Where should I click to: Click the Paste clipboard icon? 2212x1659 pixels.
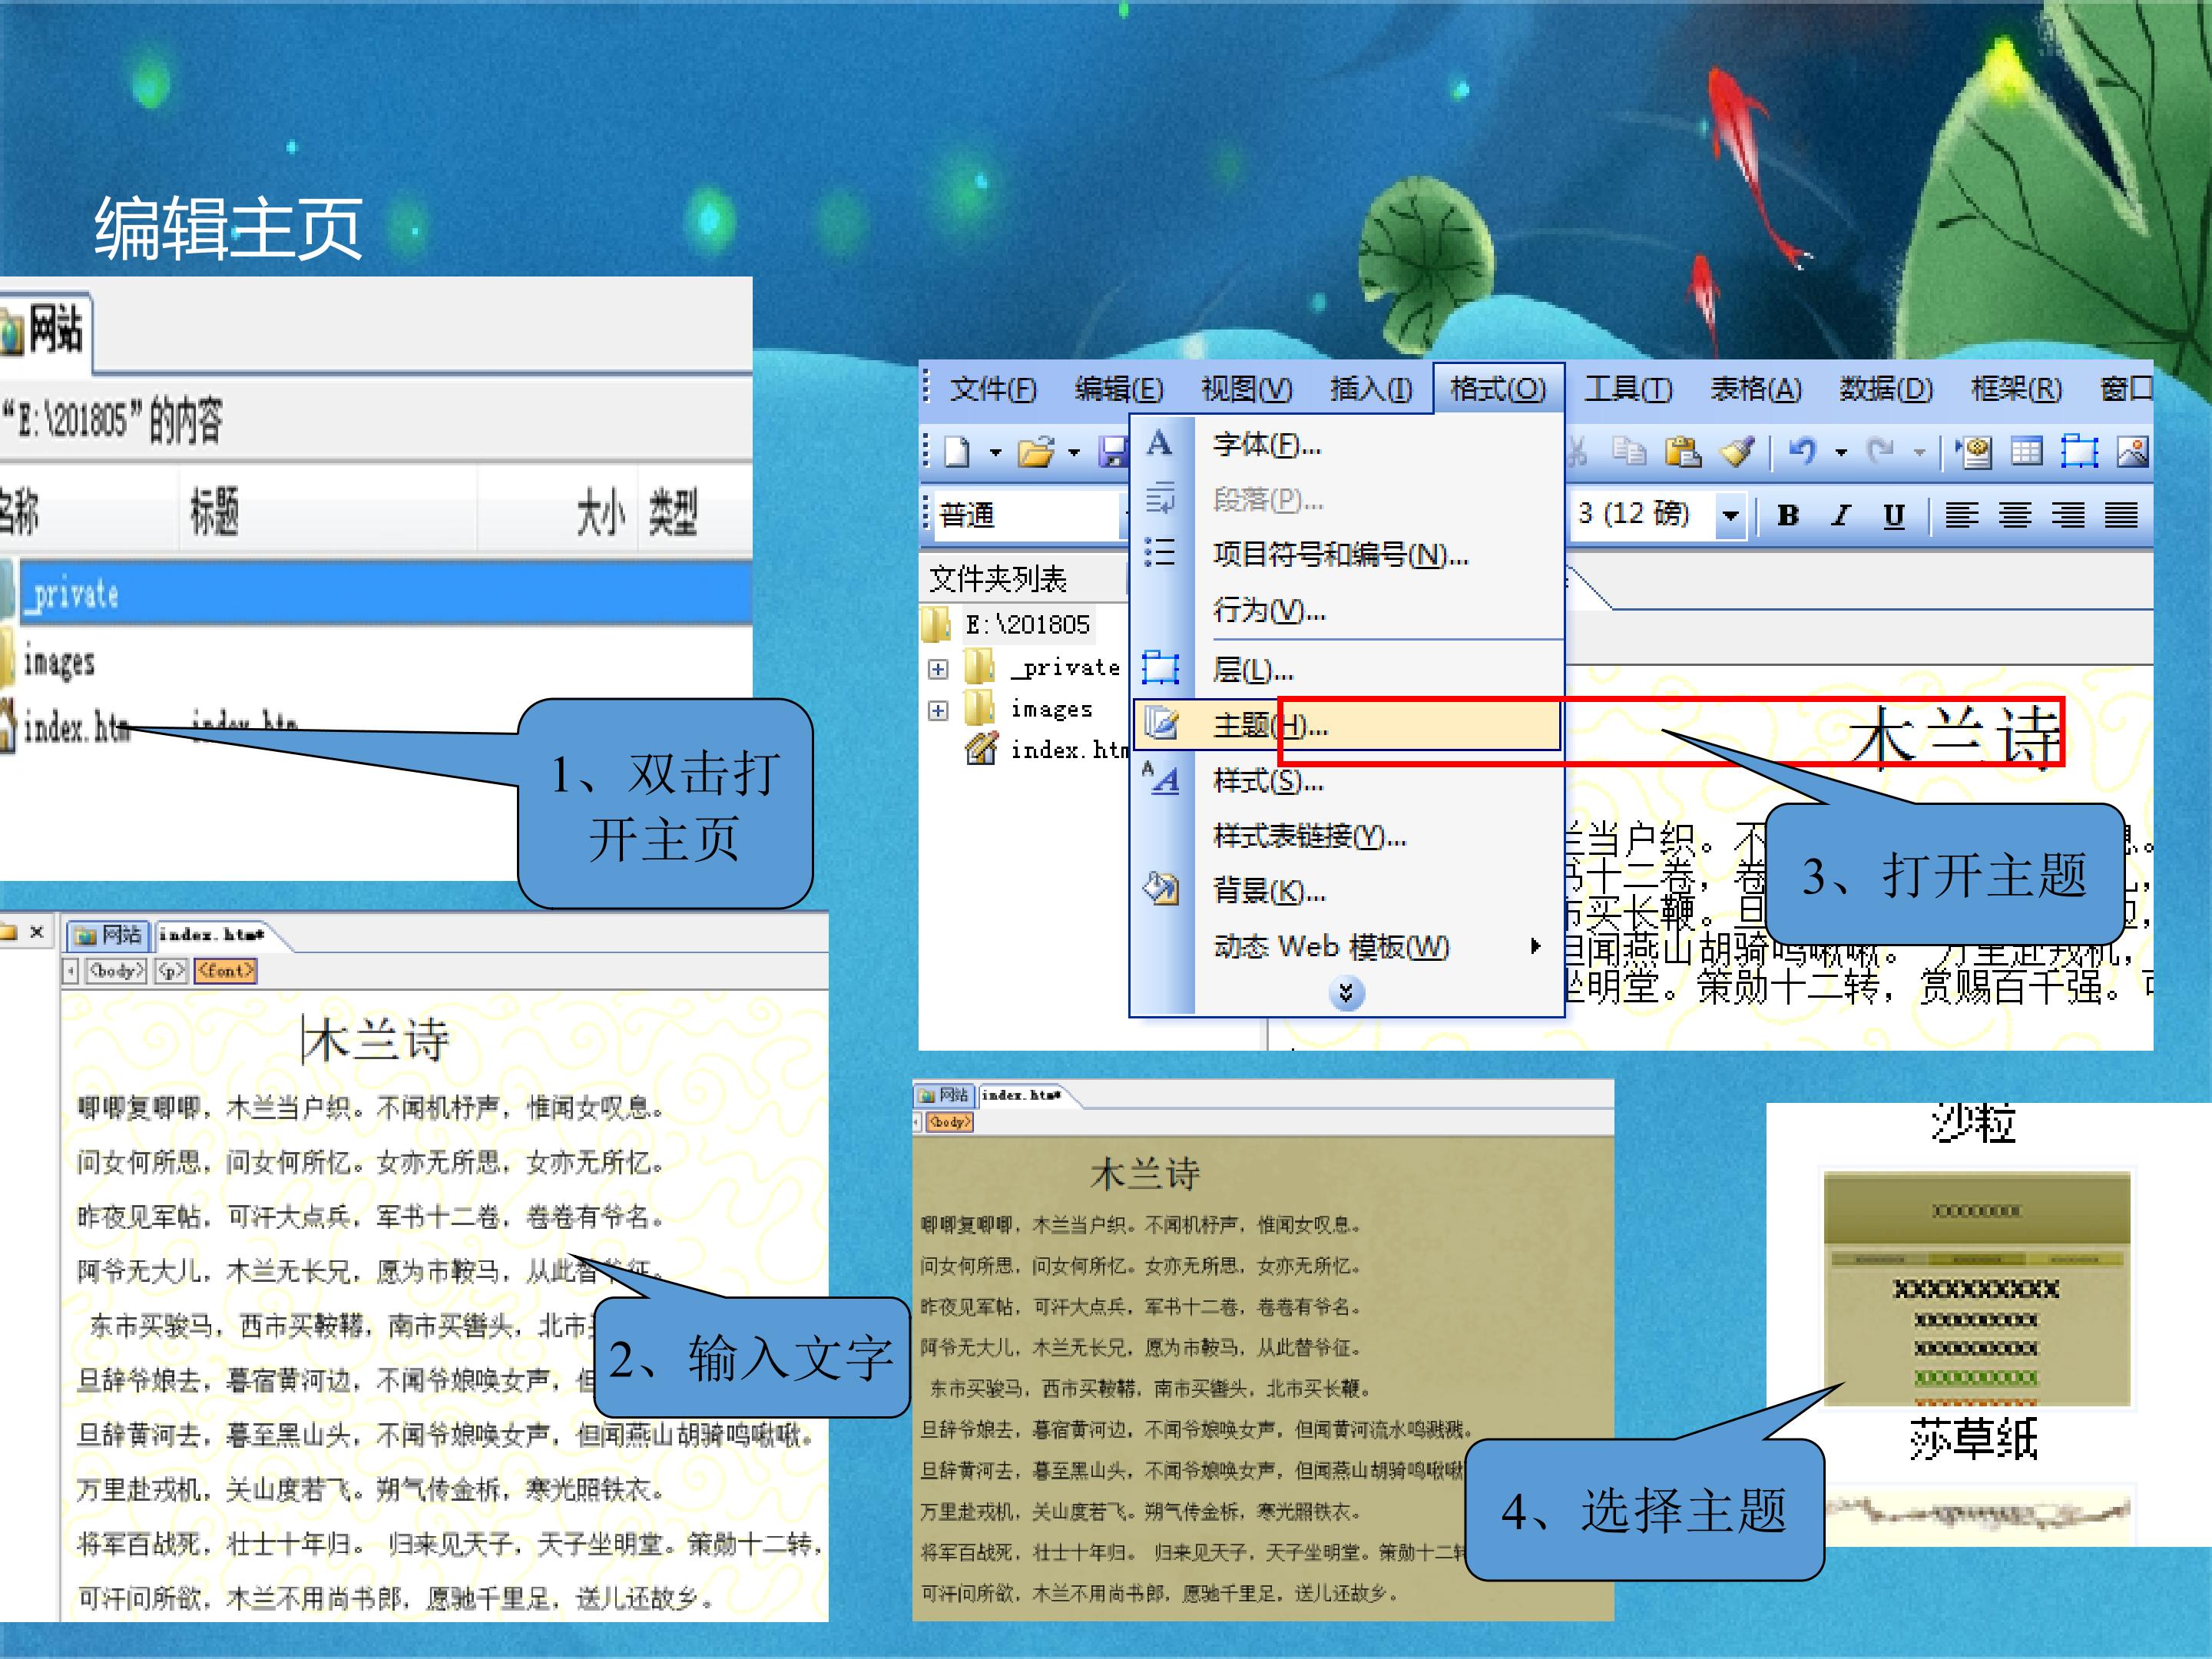(1683, 452)
